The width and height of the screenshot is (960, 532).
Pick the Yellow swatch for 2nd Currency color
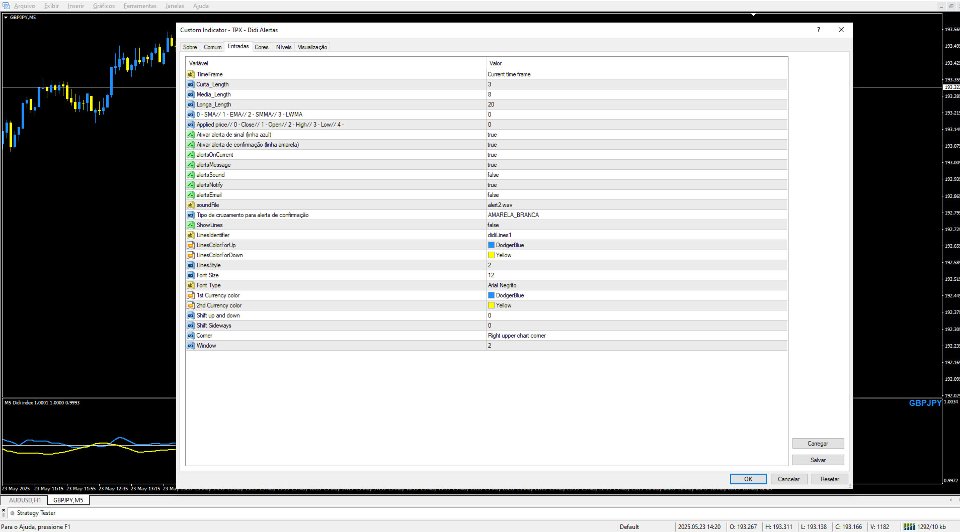click(491, 305)
